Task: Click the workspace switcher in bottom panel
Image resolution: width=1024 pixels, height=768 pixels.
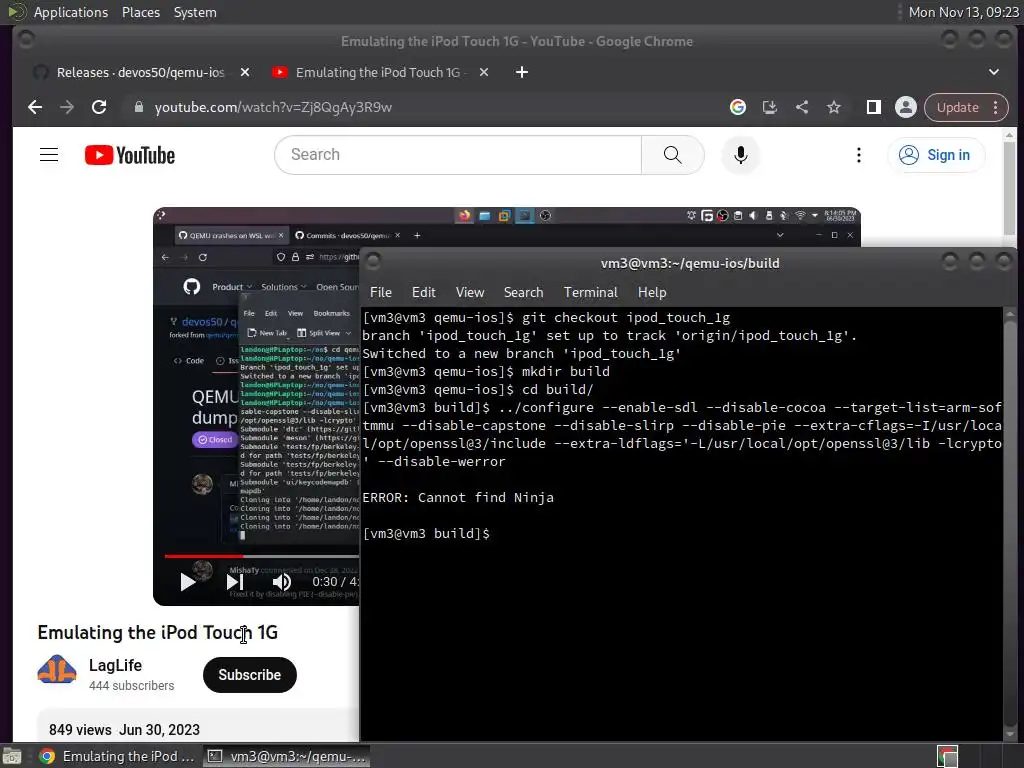Action: coord(947,756)
